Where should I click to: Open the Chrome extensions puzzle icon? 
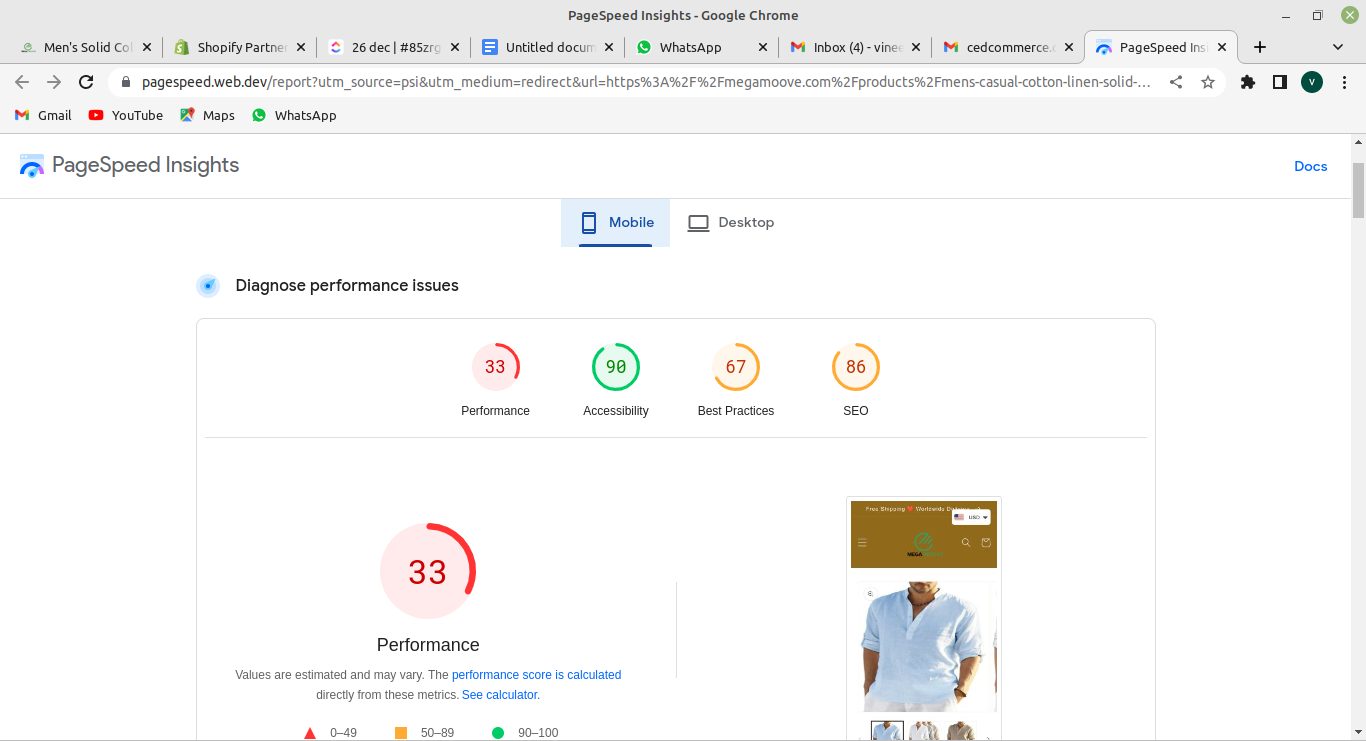(x=1247, y=82)
